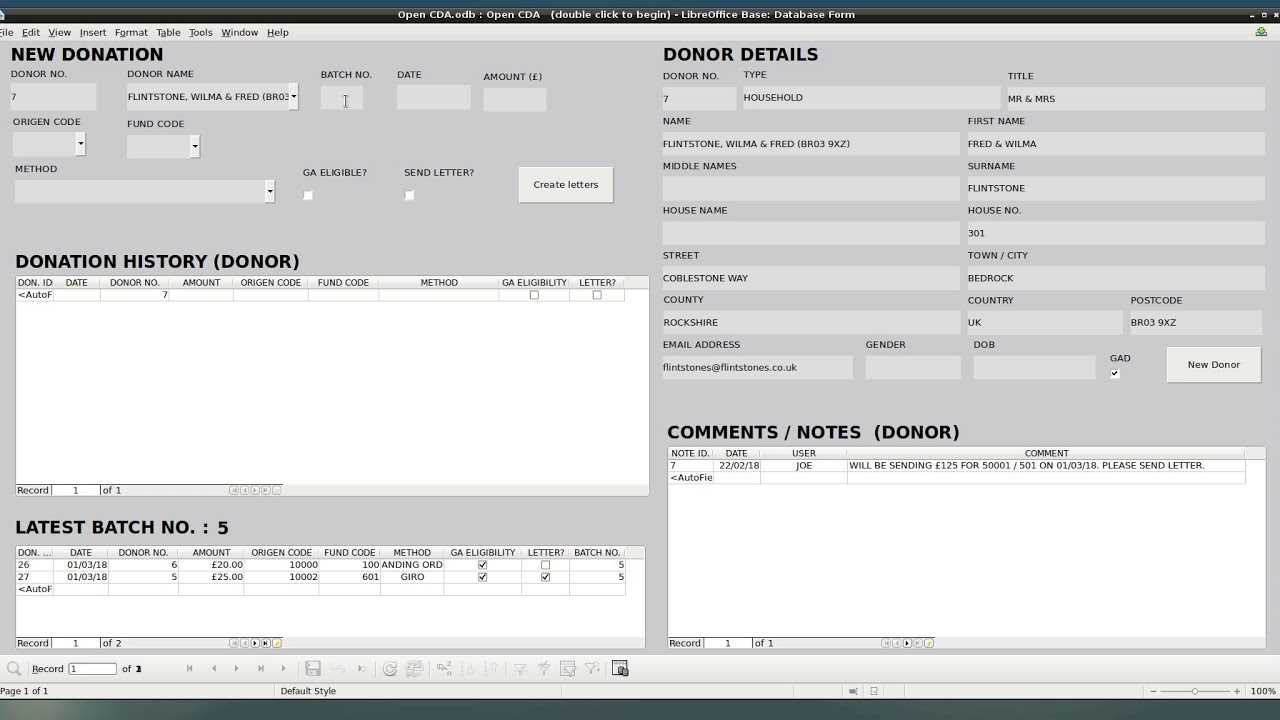1280x720 pixels.
Task: Zoom out with the minus icon
Action: pos(1153,691)
